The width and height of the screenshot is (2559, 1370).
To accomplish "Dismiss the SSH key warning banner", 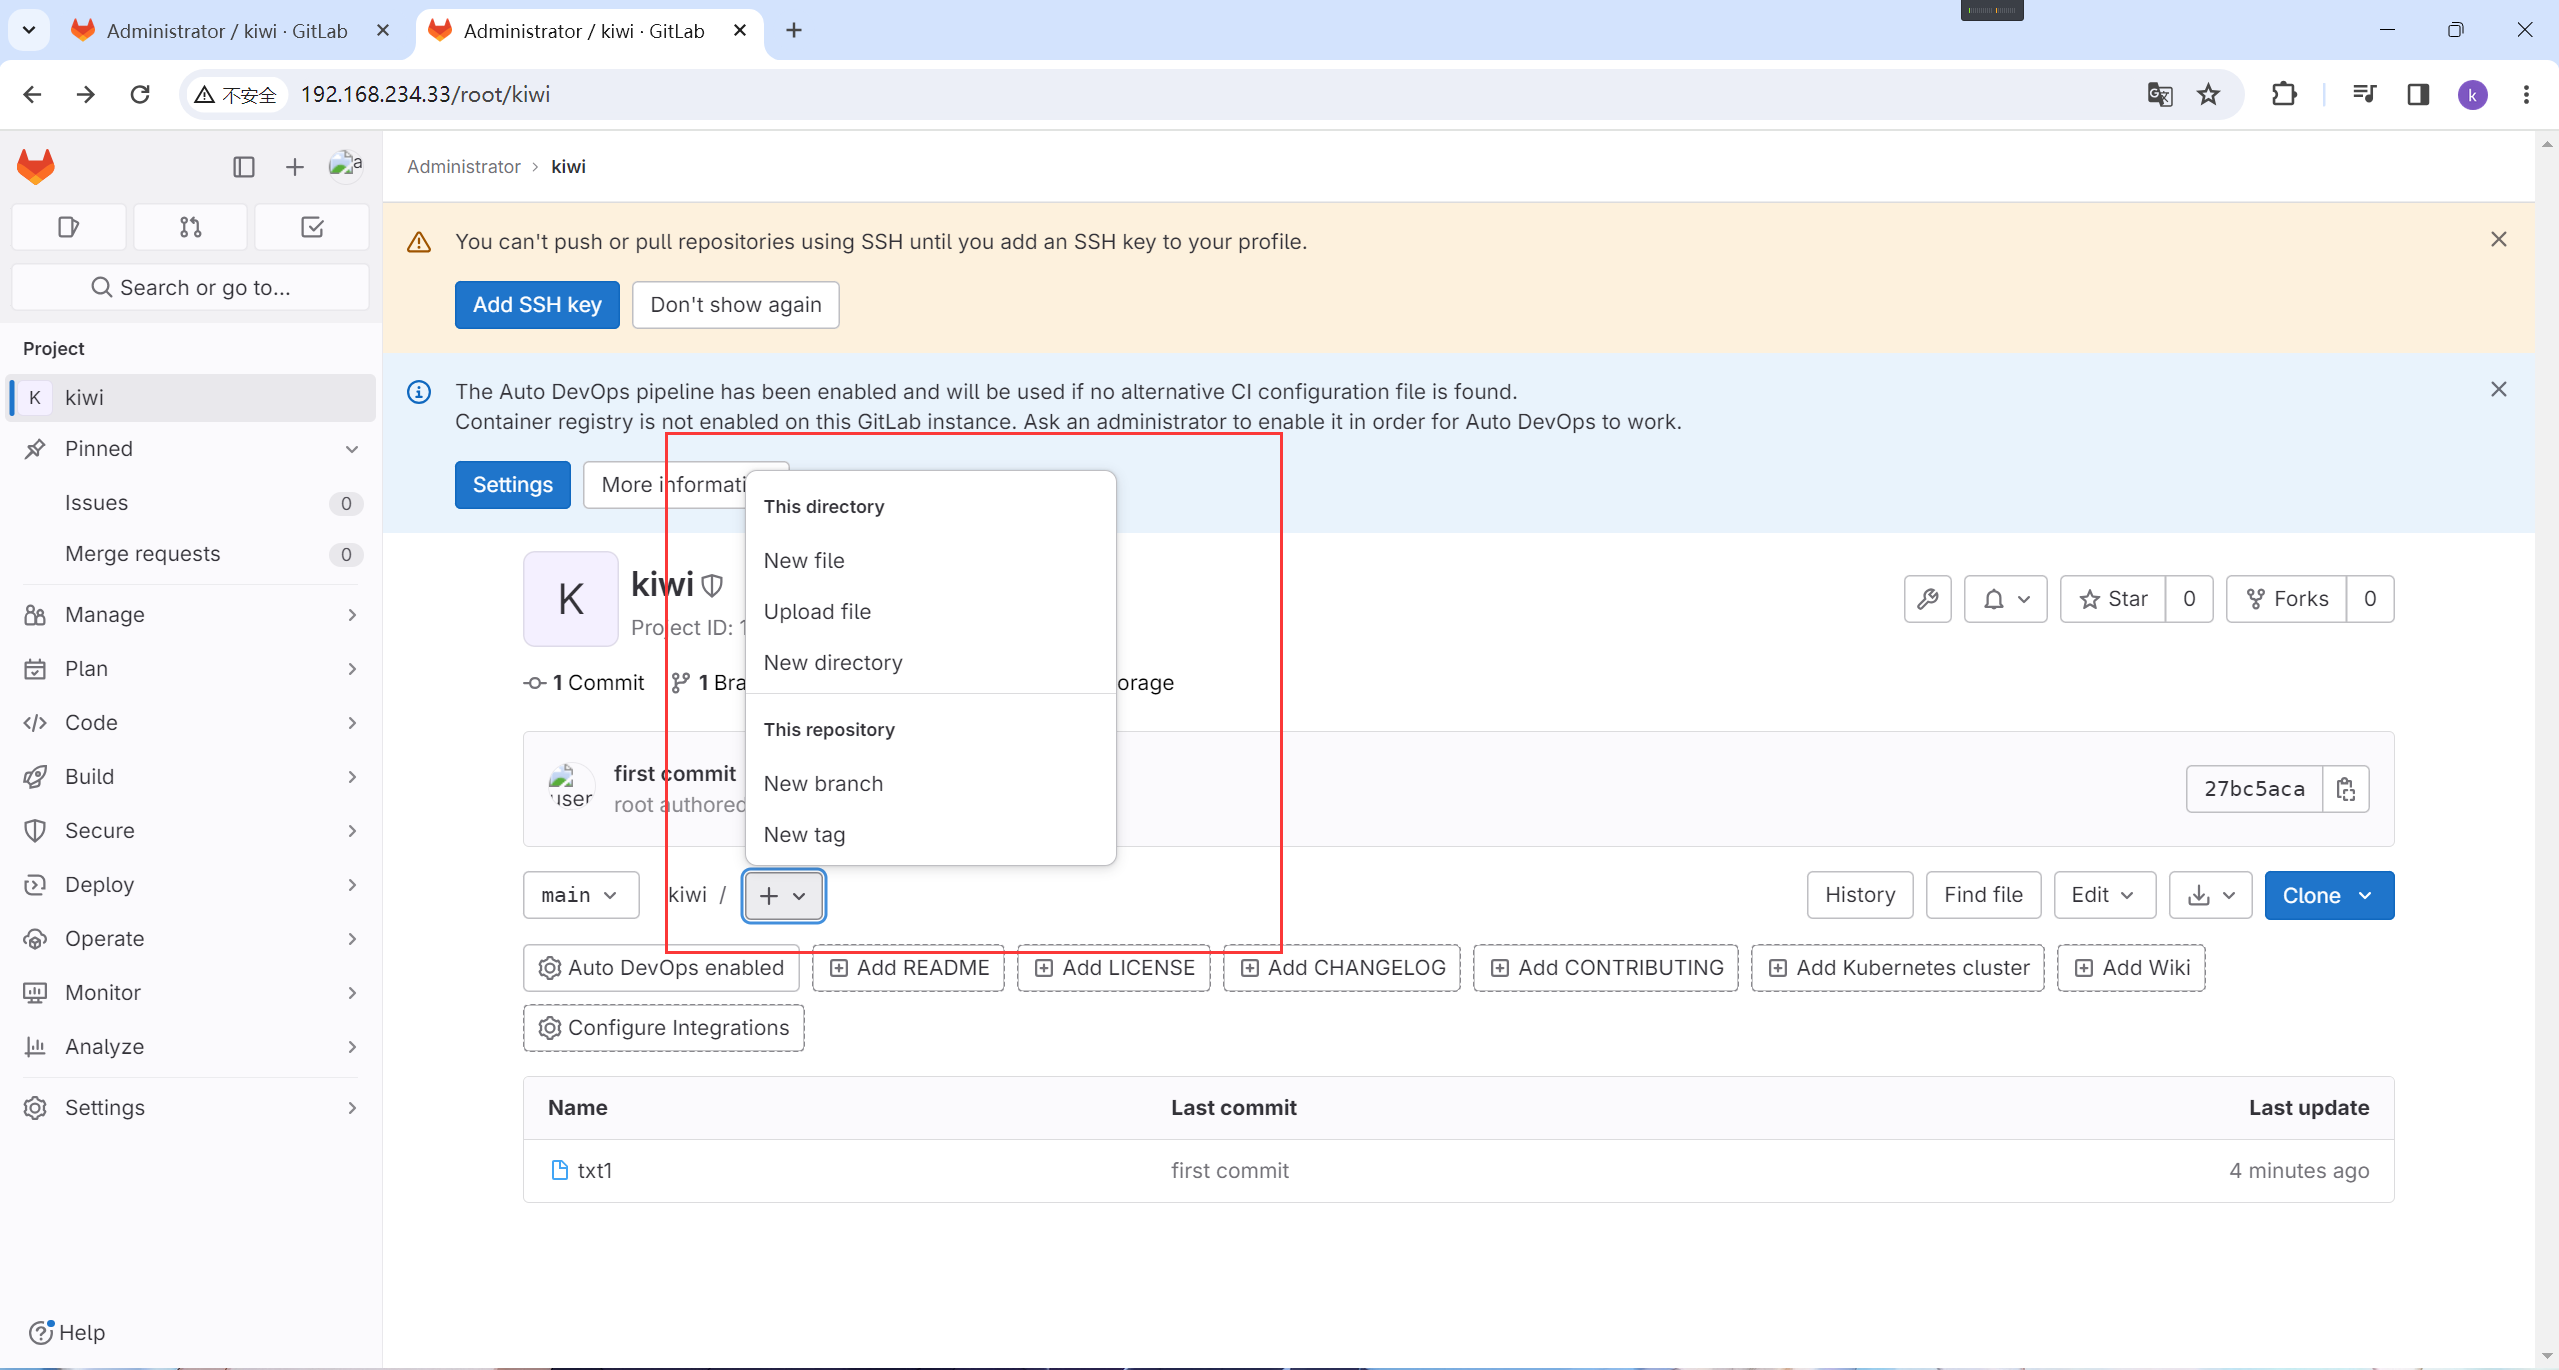I will click(2498, 239).
